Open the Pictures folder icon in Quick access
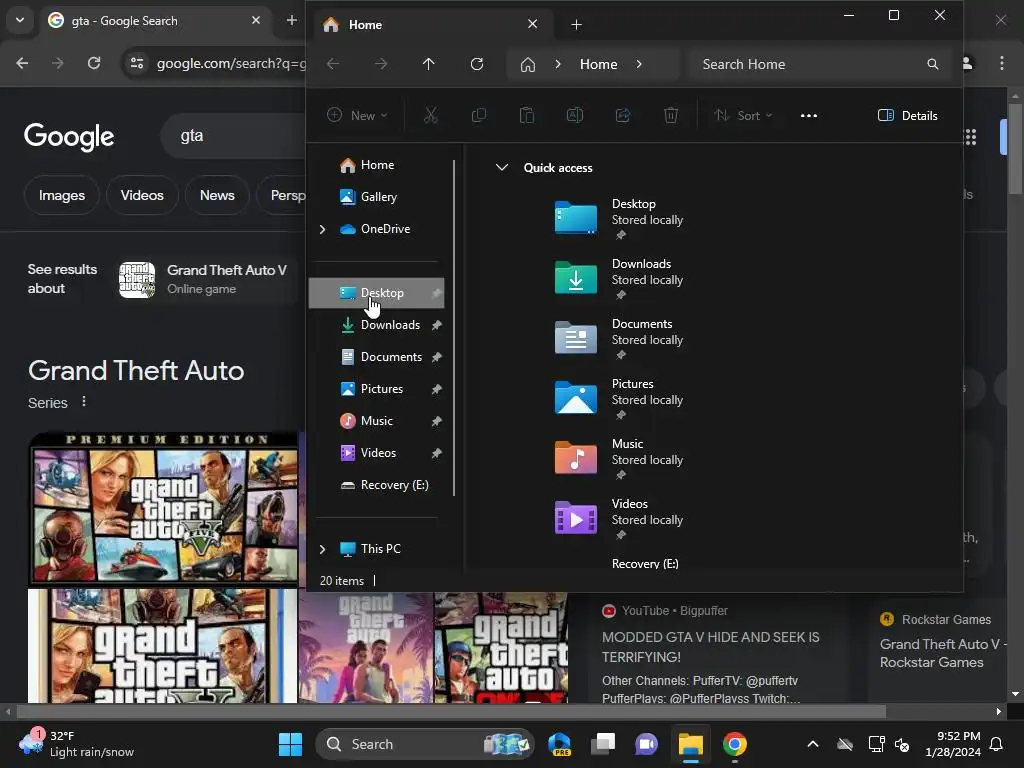 click(575, 398)
